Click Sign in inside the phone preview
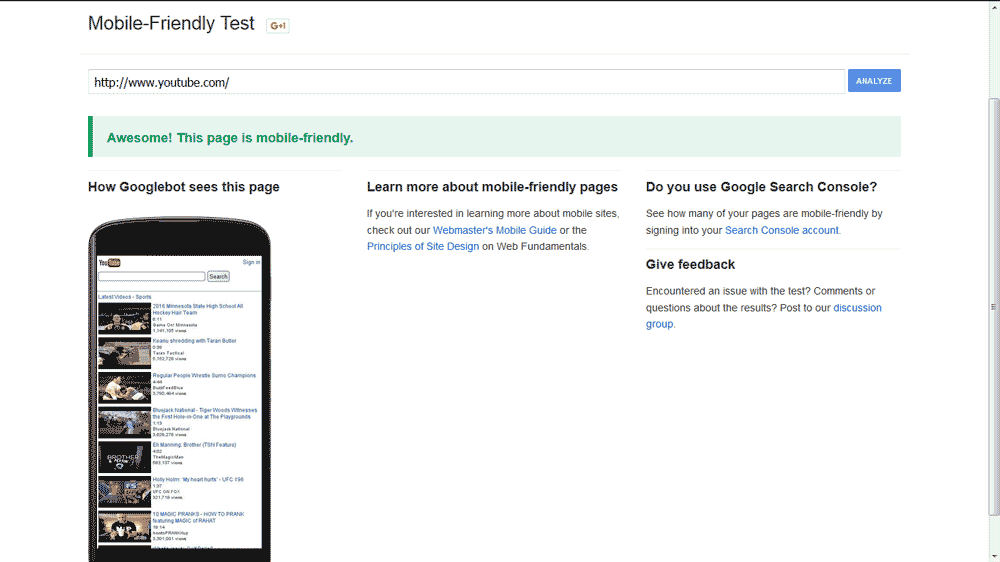 point(251,262)
